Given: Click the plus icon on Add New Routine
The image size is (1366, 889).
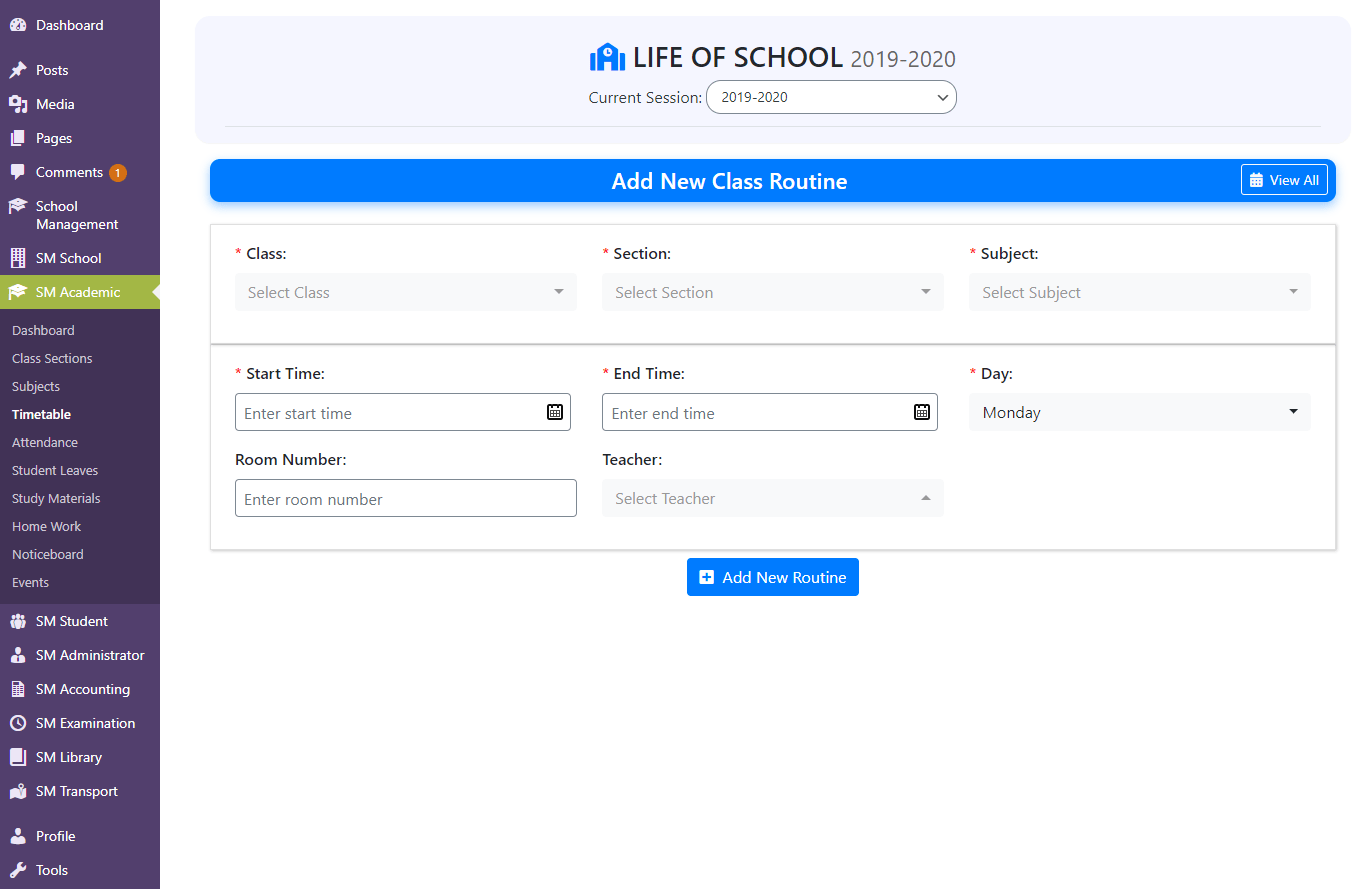Looking at the screenshot, I should [706, 577].
